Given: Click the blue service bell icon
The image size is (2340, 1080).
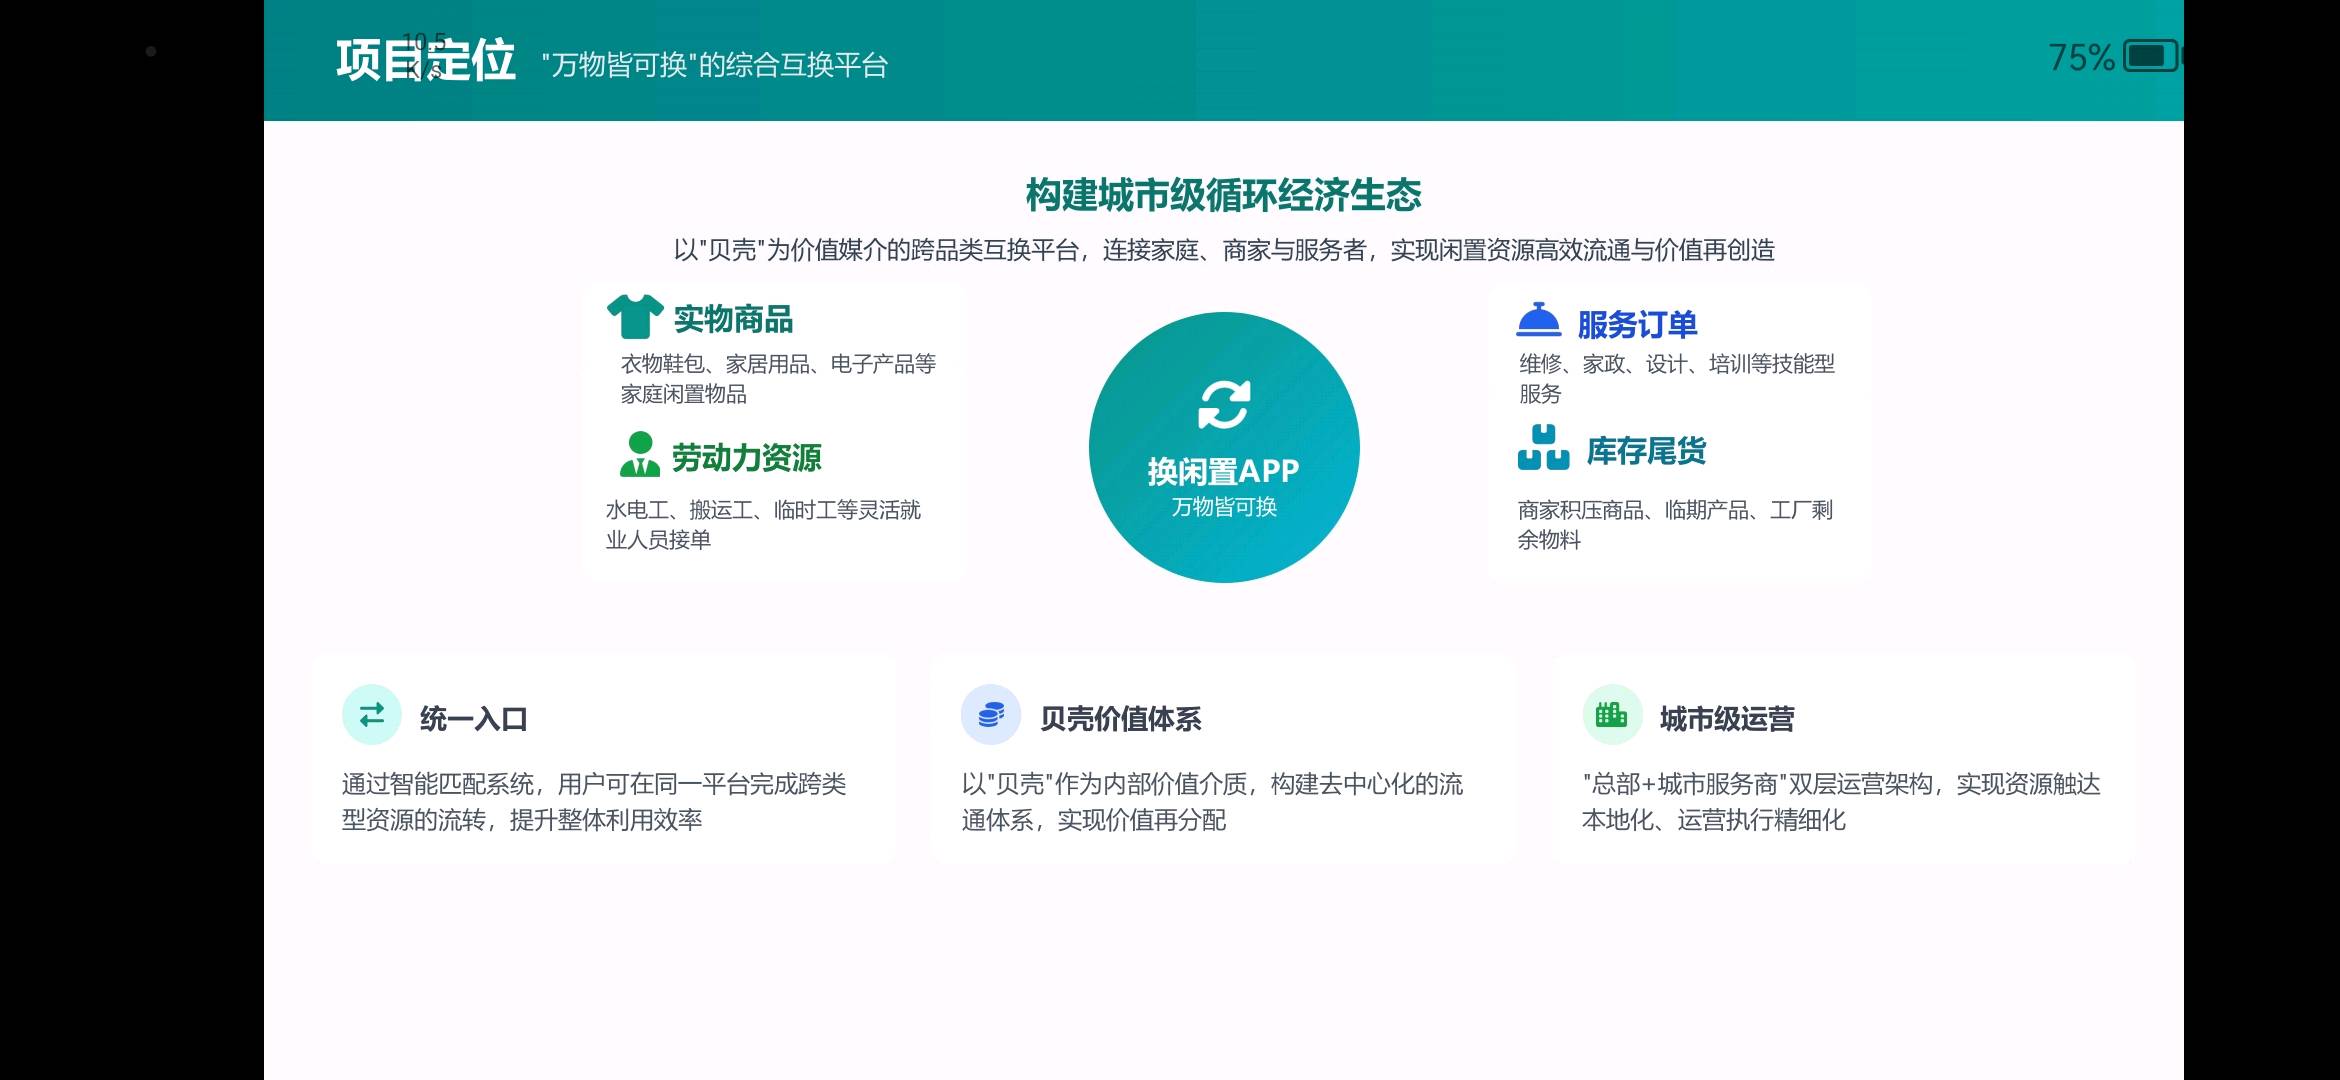Looking at the screenshot, I should (1538, 320).
